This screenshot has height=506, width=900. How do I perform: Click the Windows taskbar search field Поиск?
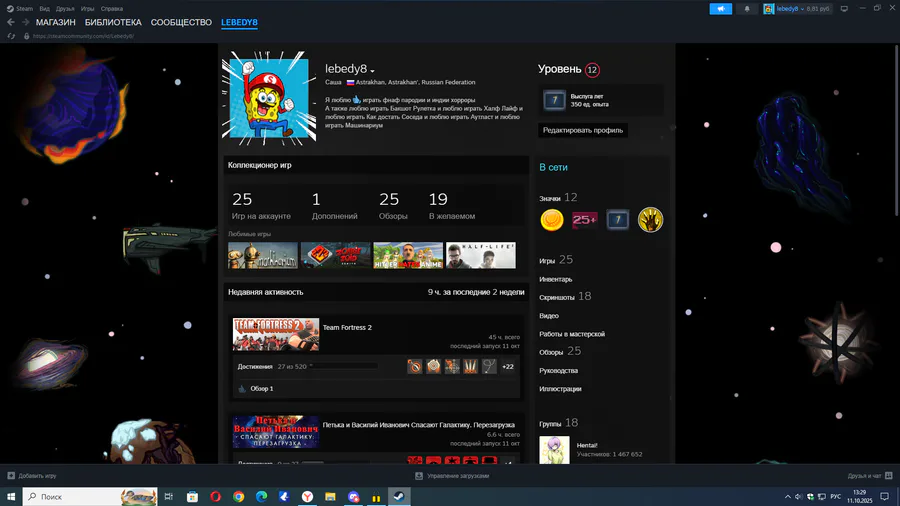tap(90, 496)
